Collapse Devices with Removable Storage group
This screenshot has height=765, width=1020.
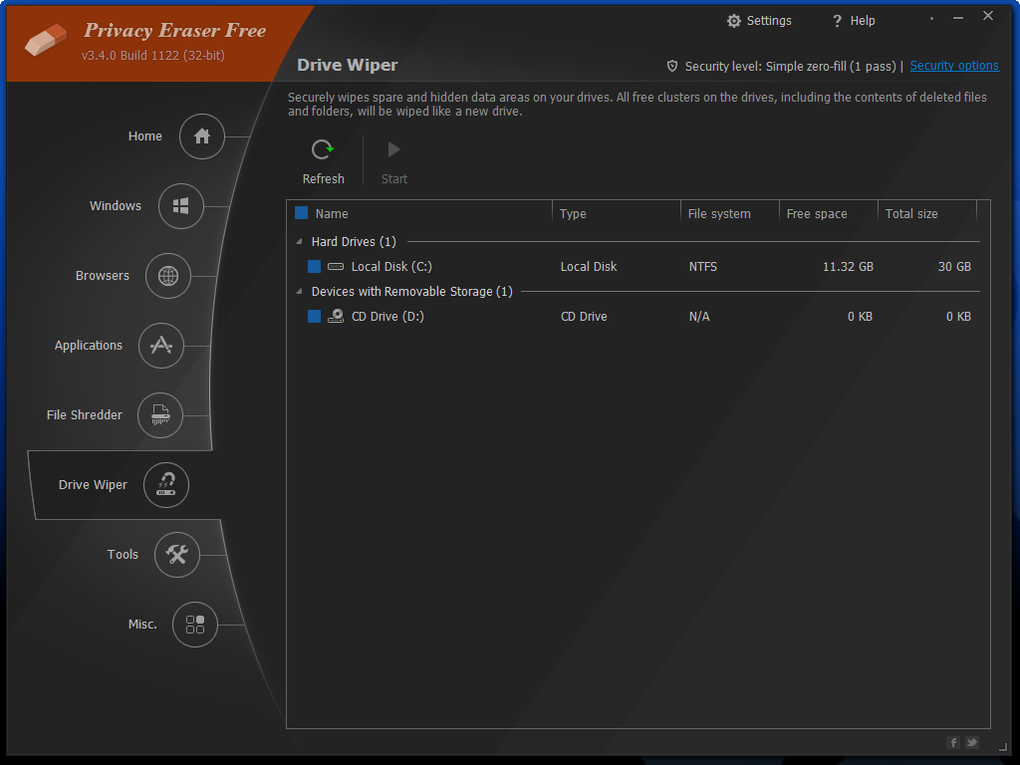[299, 291]
